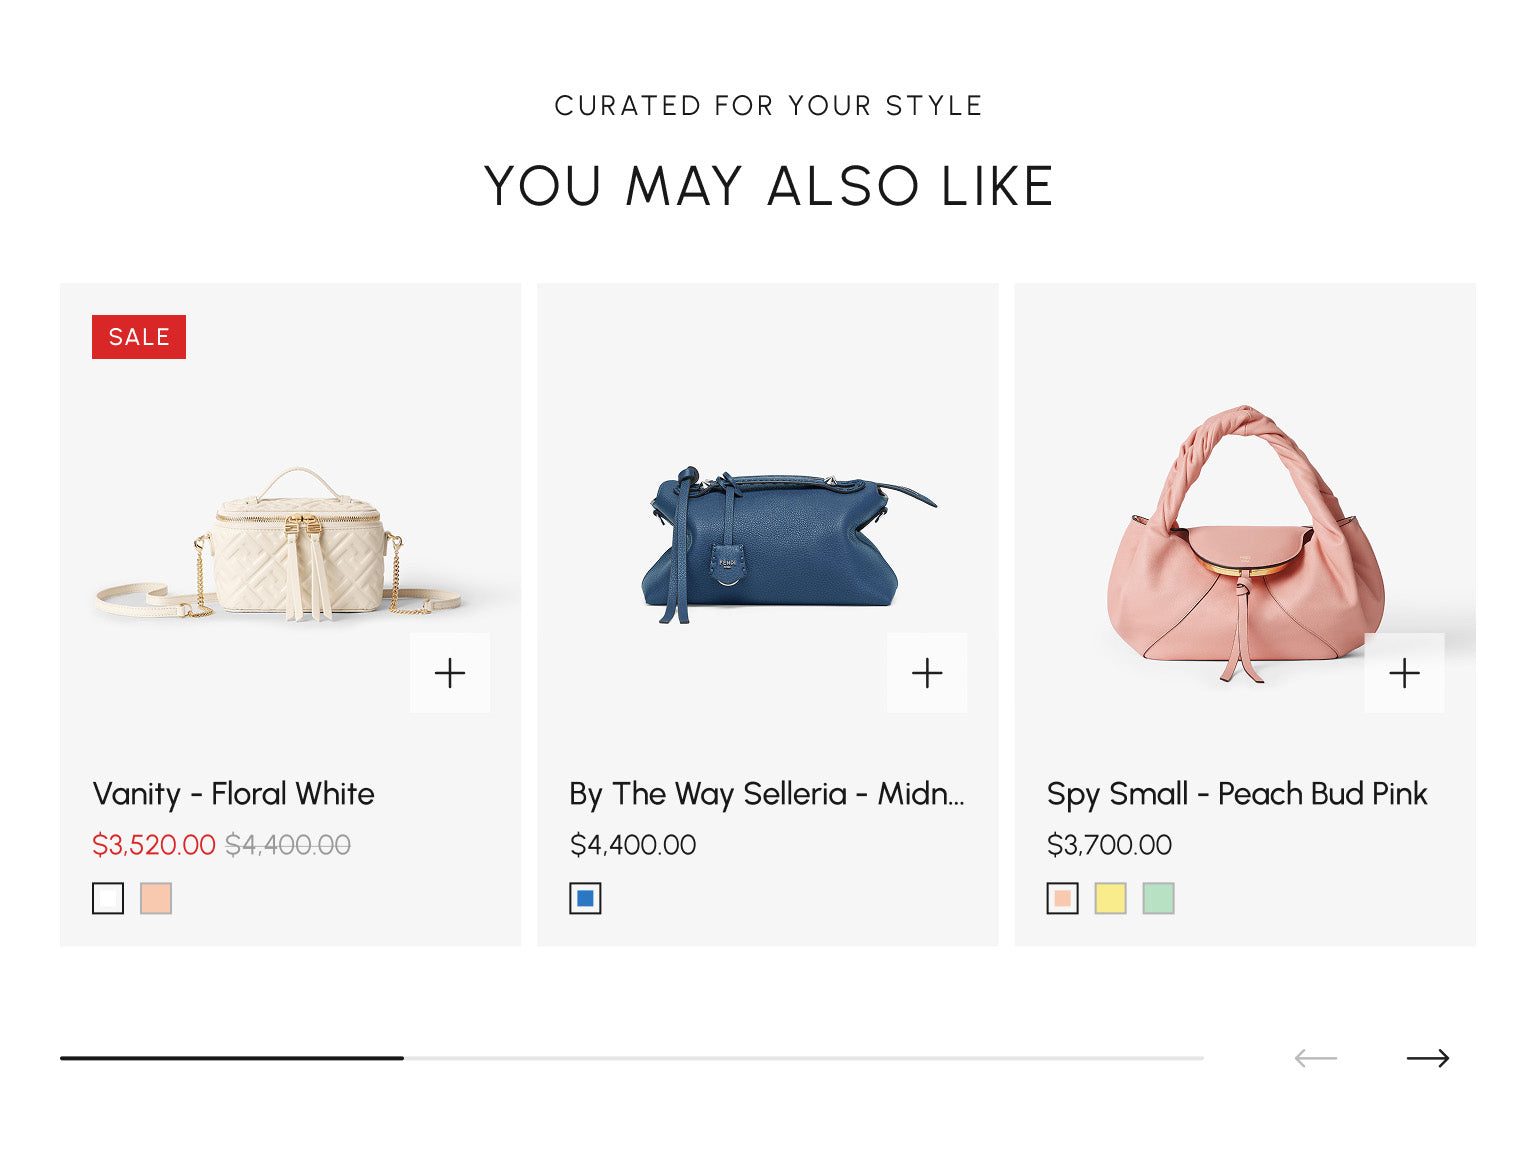This screenshot has width=1536, height=1152.
Task: Click the carousel progress scrollbar track
Action: (x=800, y=1058)
